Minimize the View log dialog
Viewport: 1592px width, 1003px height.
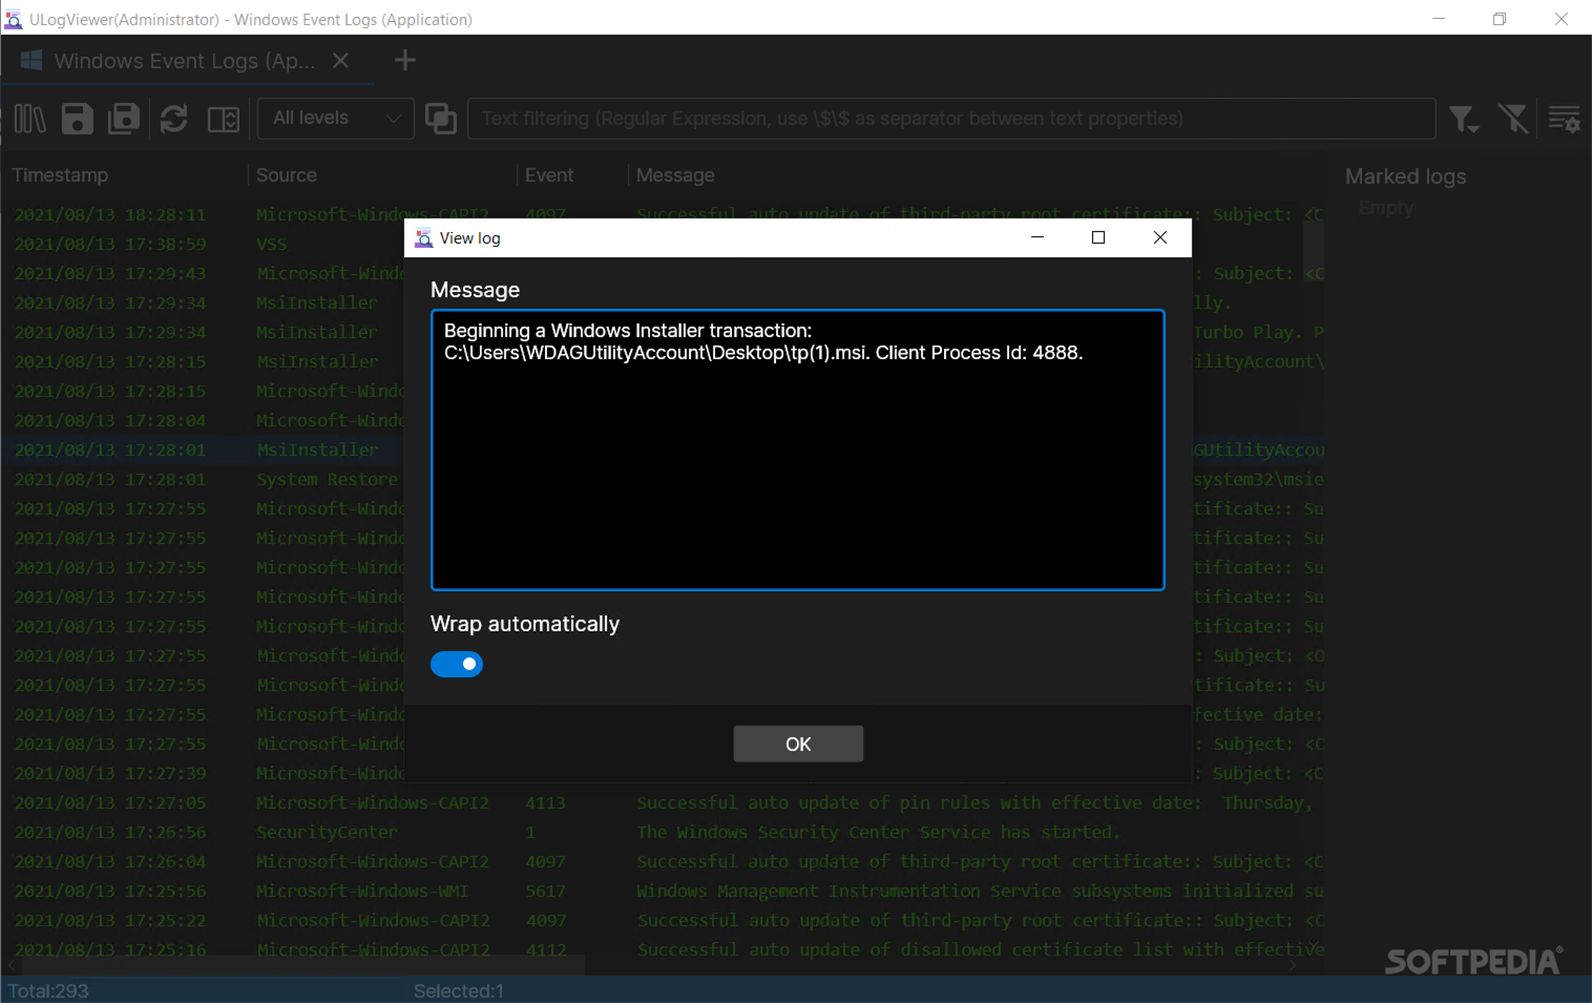click(1037, 238)
